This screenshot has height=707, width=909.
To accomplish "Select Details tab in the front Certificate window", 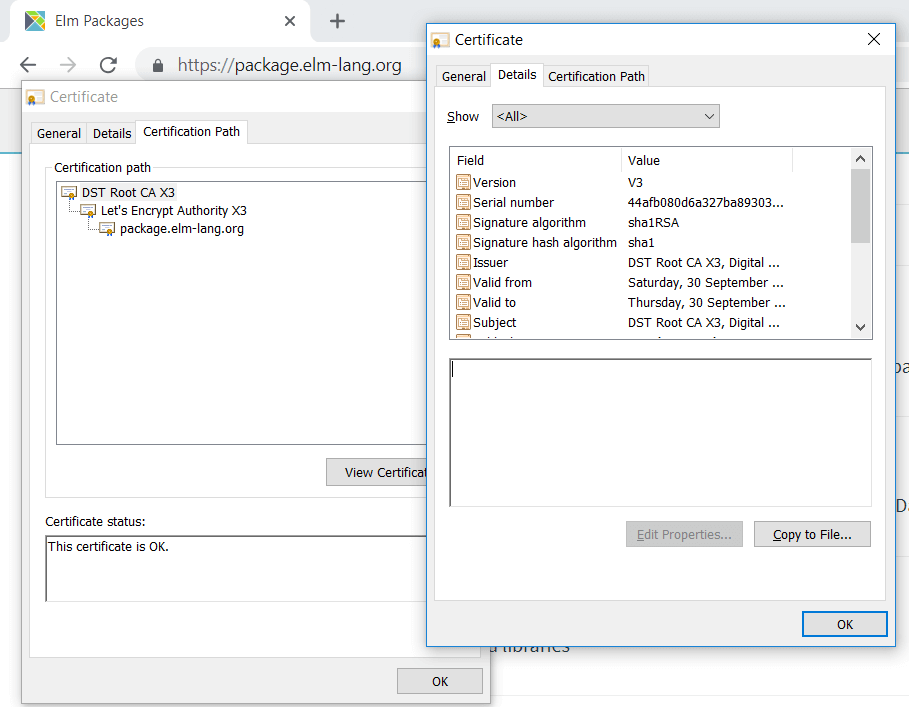I will (517, 75).
